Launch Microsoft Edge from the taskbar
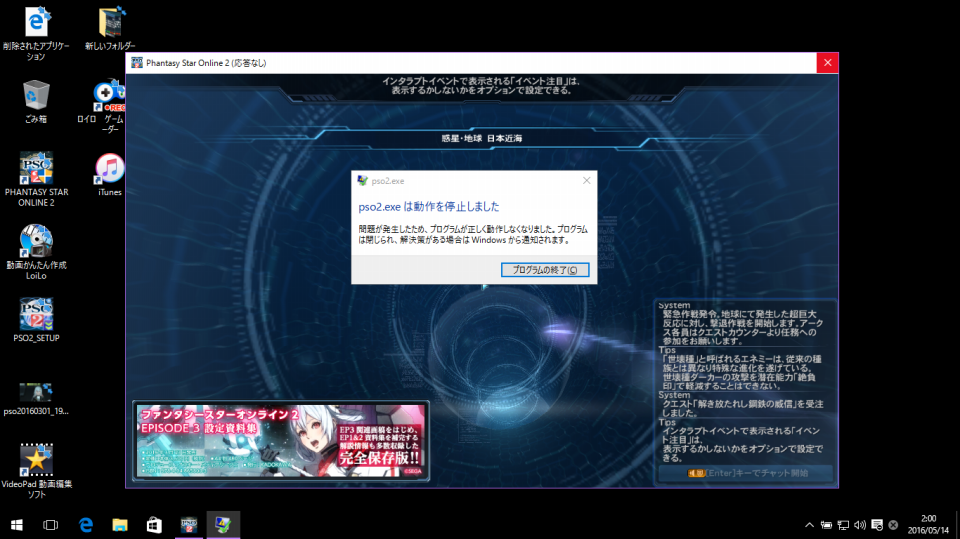The image size is (960, 539). (x=86, y=525)
